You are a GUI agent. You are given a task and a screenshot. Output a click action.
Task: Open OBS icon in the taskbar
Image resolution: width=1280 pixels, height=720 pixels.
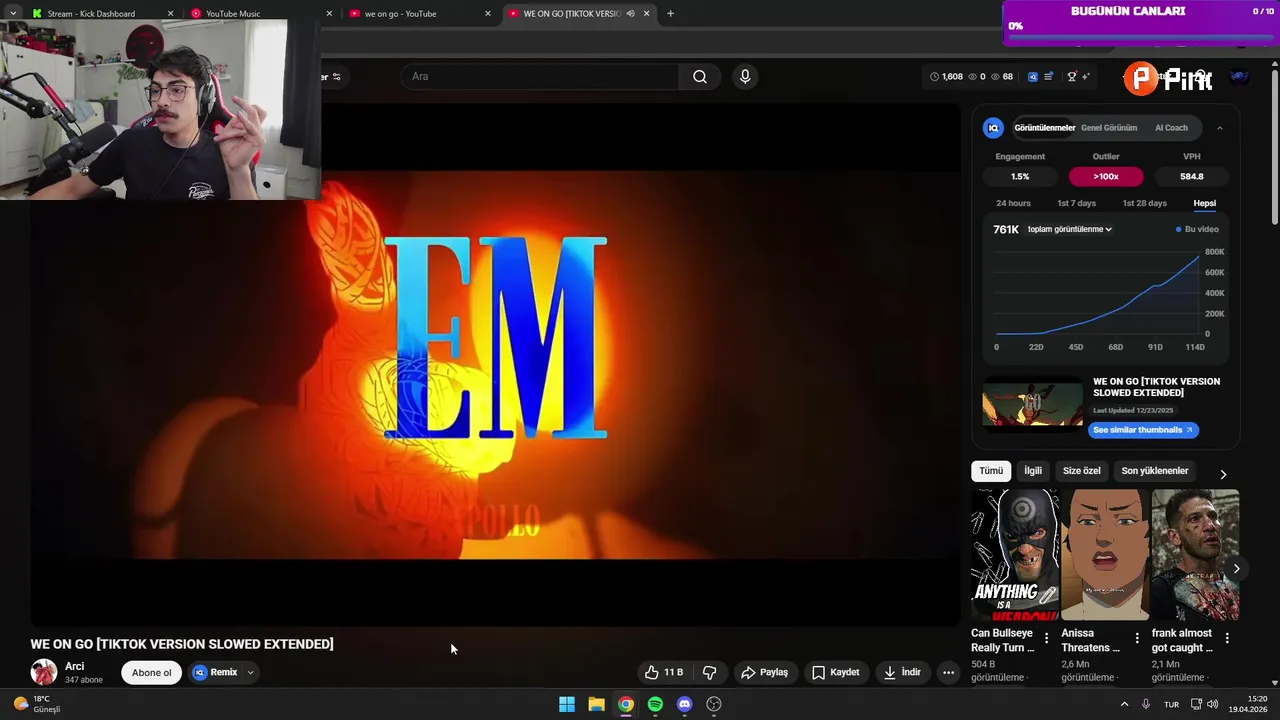coord(714,704)
